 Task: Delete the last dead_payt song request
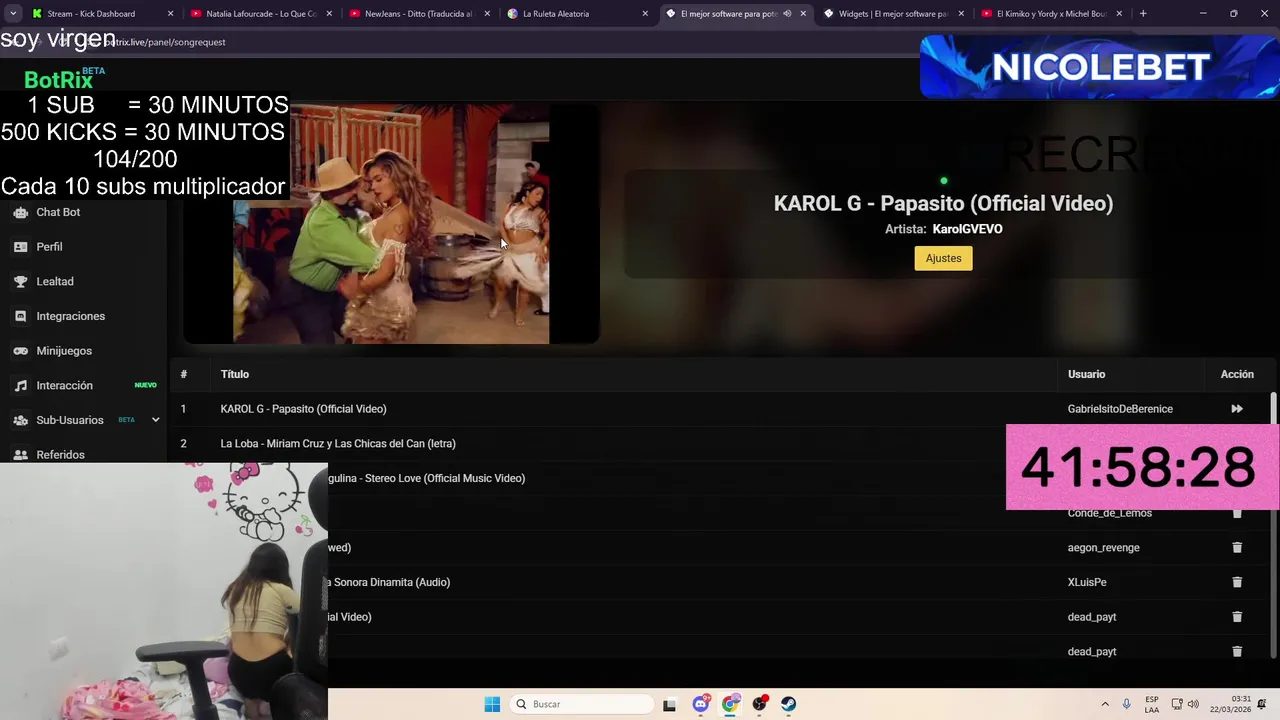tap(1237, 652)
